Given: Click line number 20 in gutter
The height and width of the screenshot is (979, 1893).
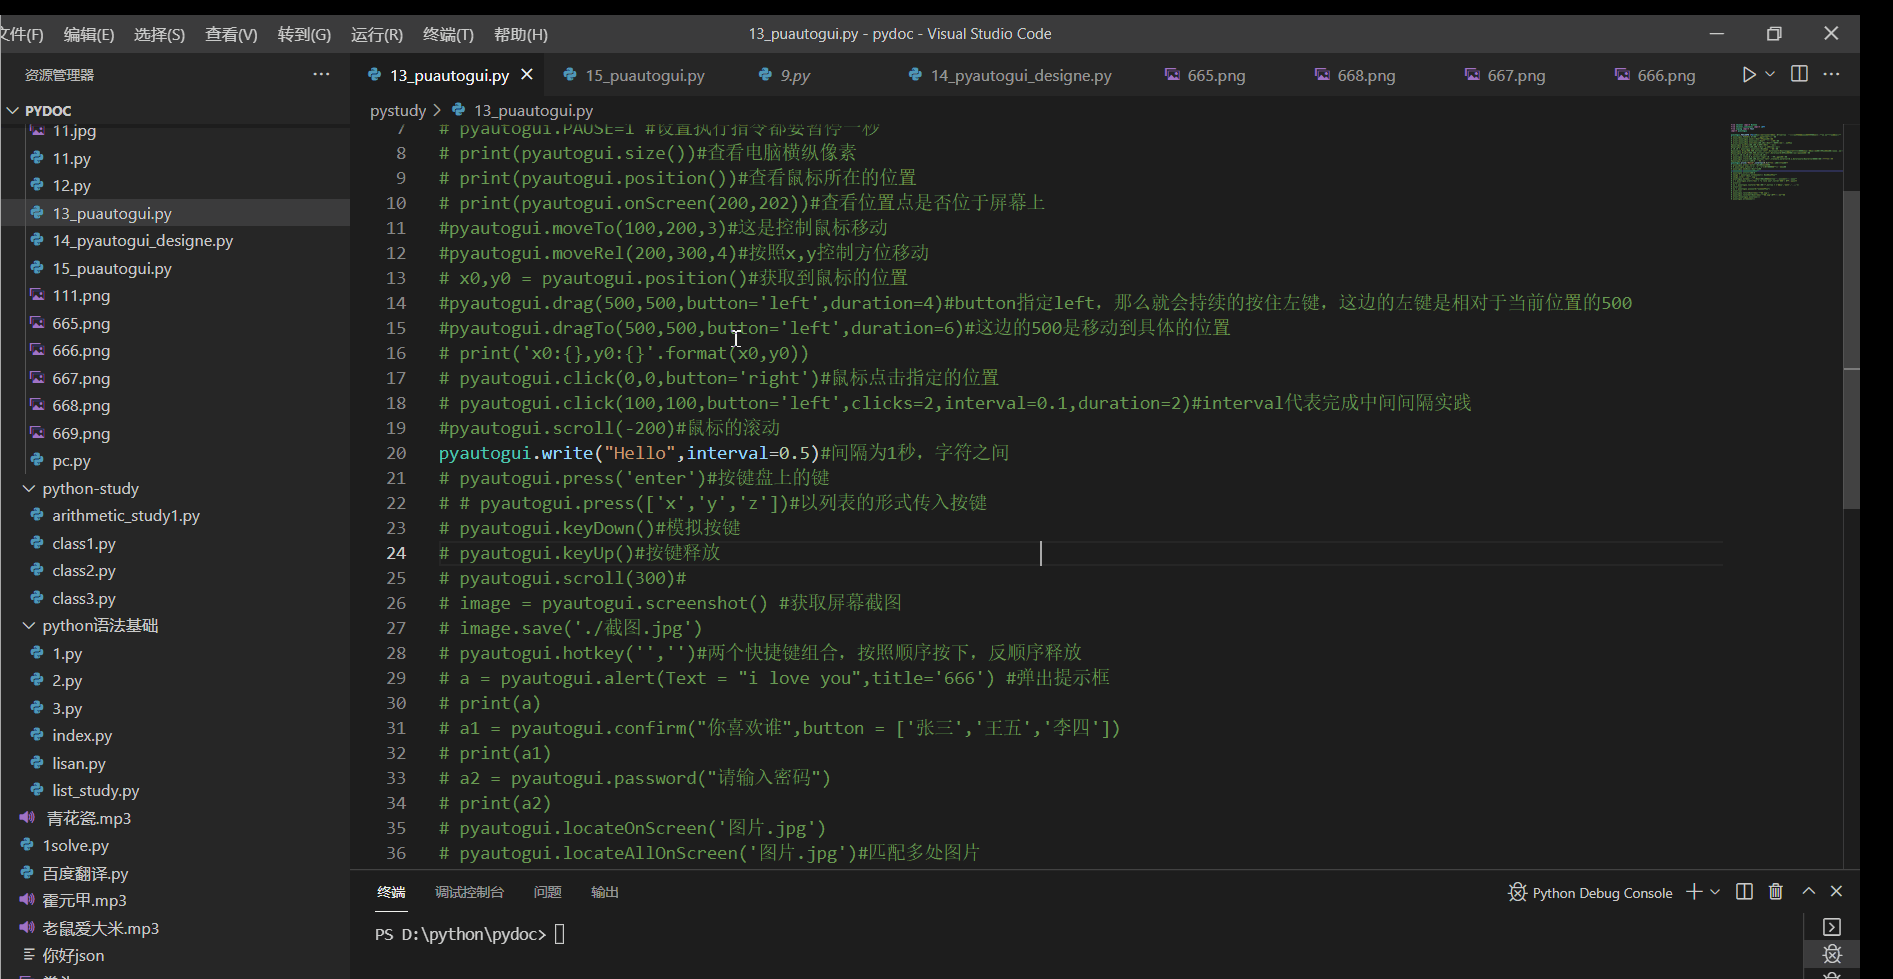Looking at the screenshot, I should pos(396,453).
